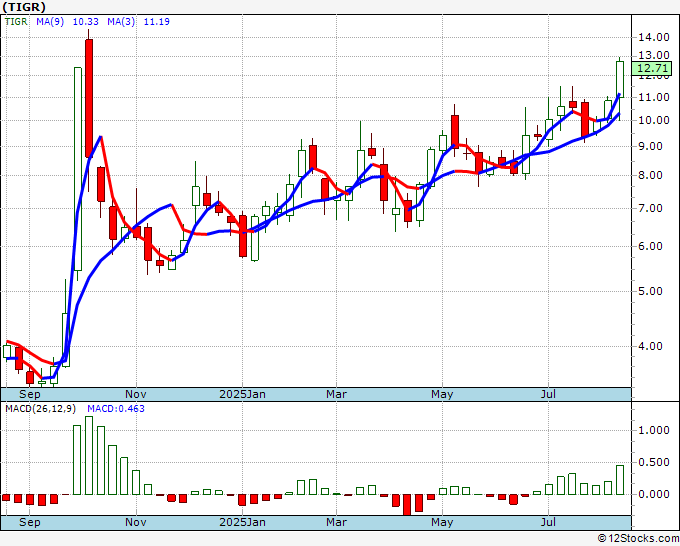Click the 6.00 price axis label
680x546 pixels.
pos(650,246)
